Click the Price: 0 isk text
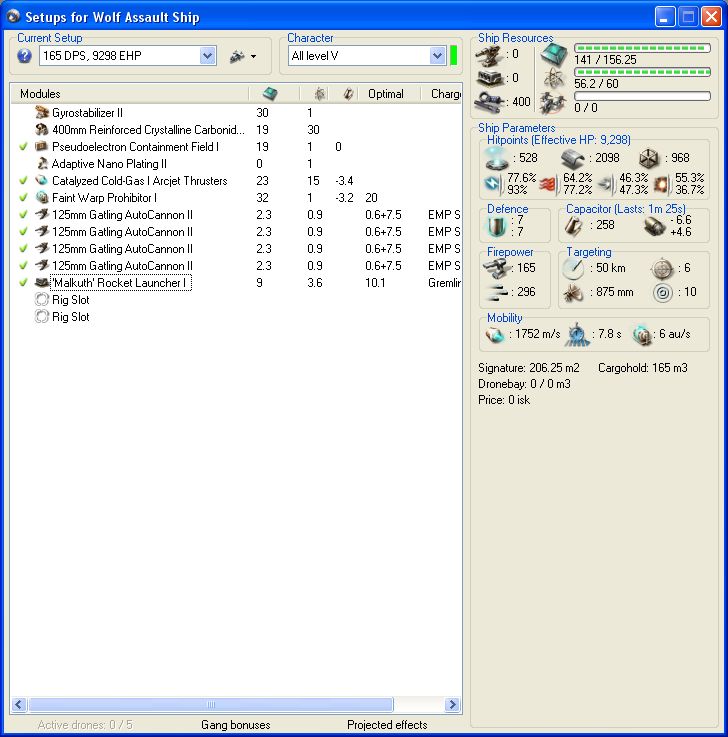The width and height of the screenshot is (728, 737). point(504,400)
